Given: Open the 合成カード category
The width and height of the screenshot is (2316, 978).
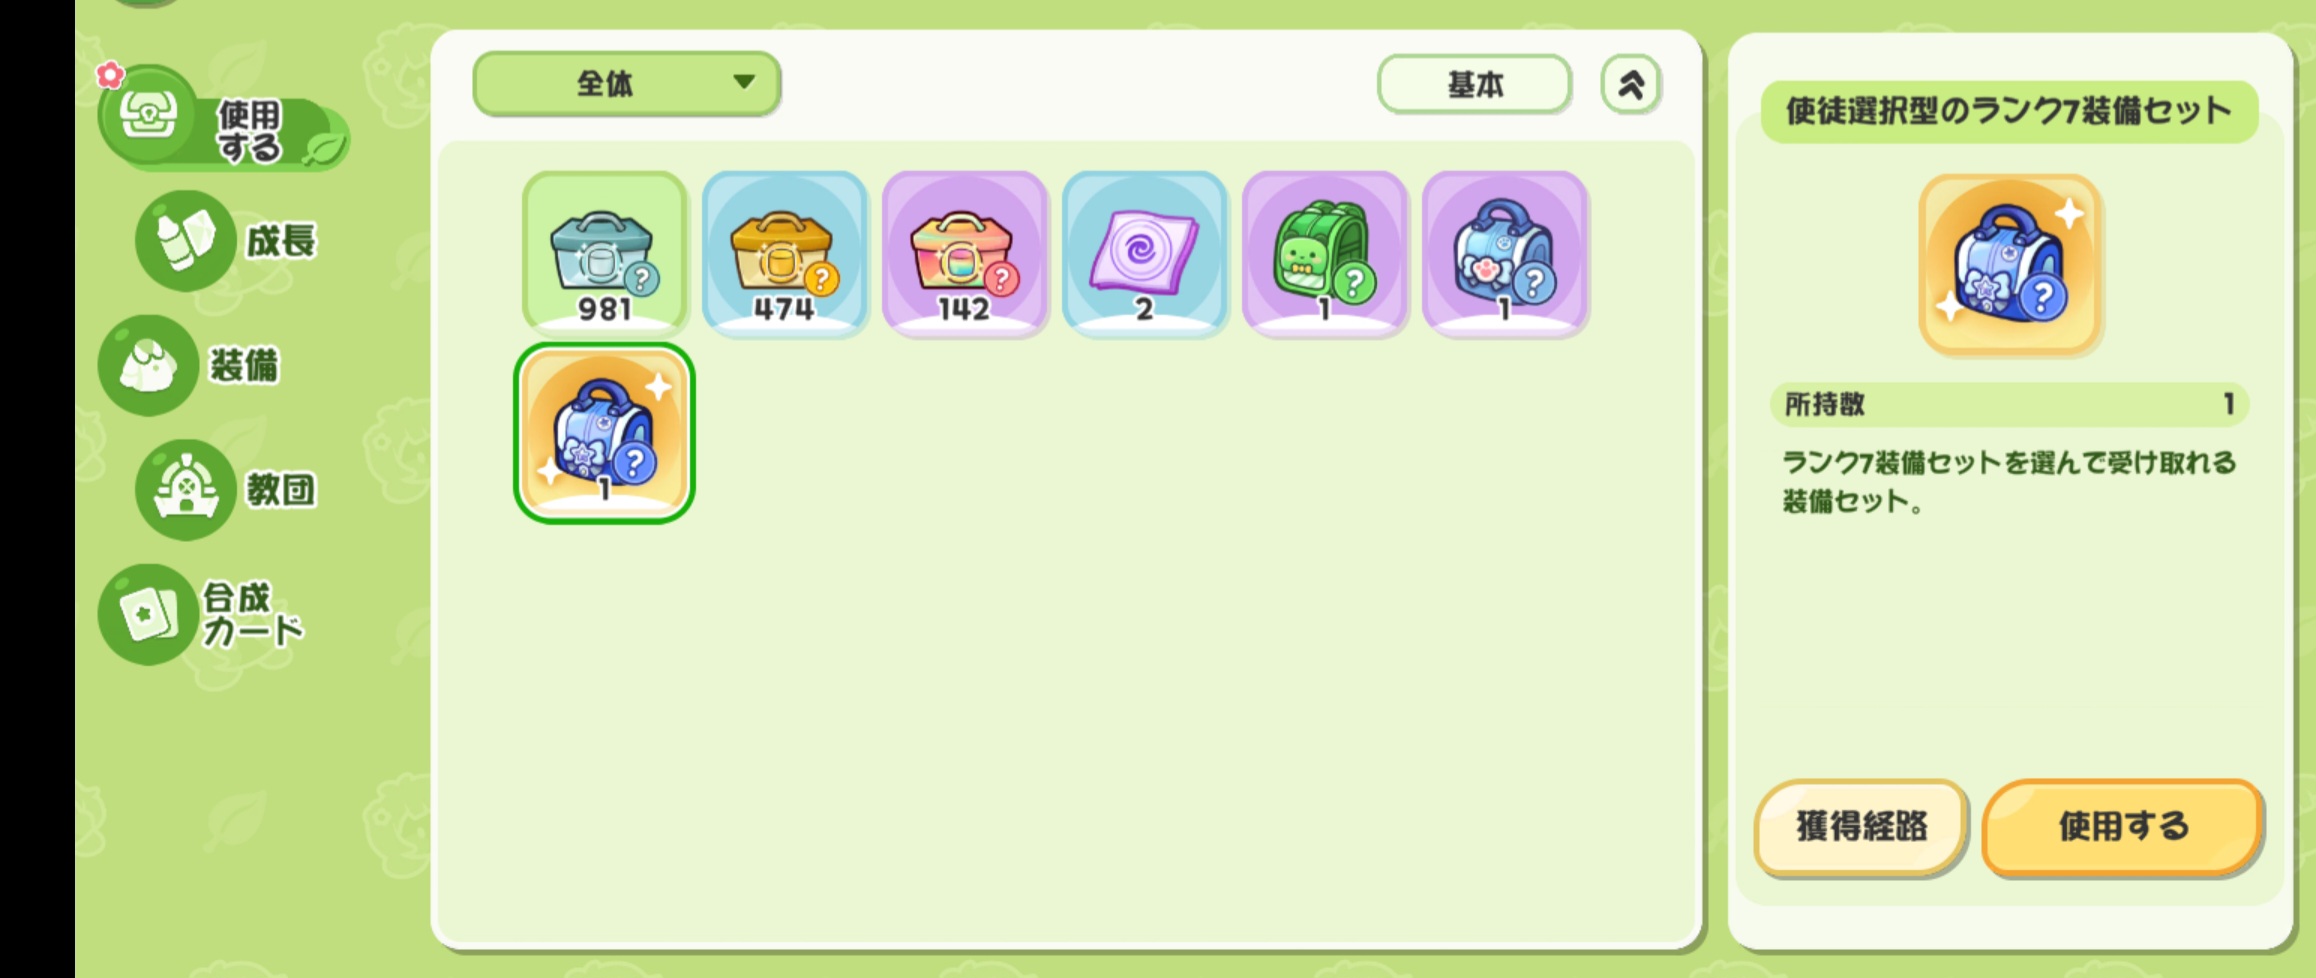Looking at the screenshot, I should coord(202,613).
